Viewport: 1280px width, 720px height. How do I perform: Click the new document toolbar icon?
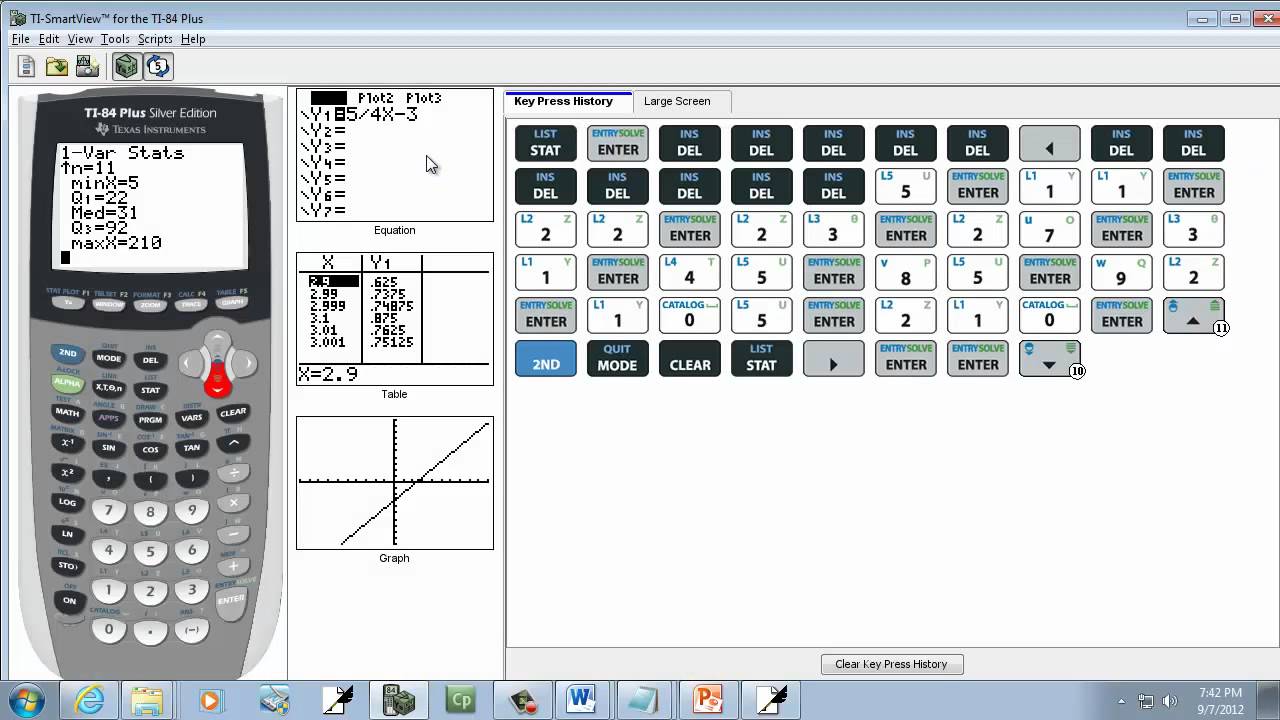coord(26,67)
